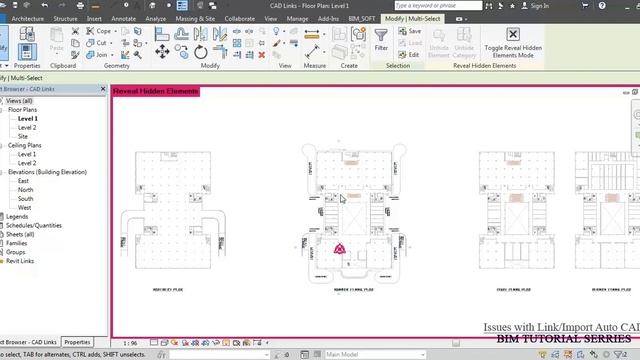
Task: Open the Architecture ribbon tab
Action: click(27, 19)
